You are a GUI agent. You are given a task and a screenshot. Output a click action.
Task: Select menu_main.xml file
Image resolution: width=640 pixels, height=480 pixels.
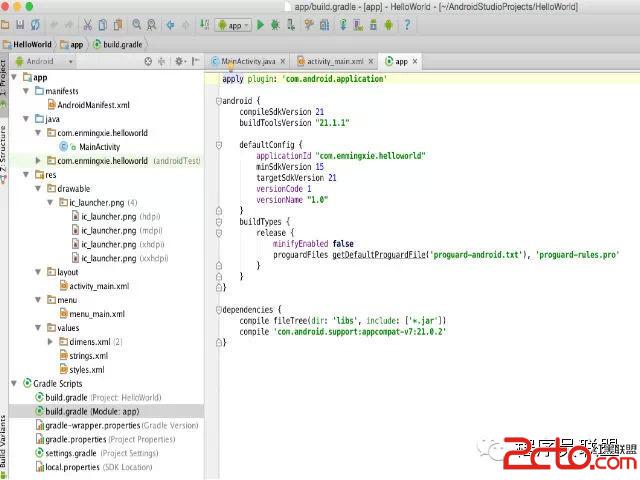[x=92, y=314]
